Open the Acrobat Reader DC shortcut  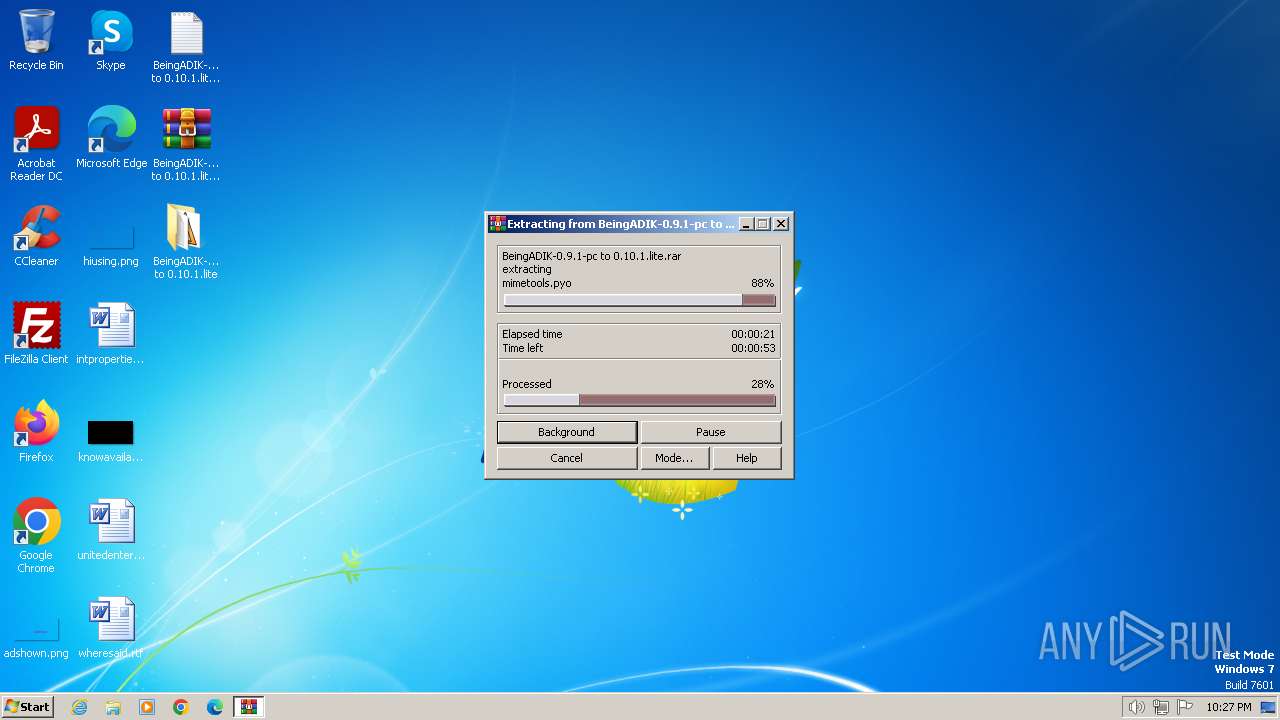coord(36,144)
